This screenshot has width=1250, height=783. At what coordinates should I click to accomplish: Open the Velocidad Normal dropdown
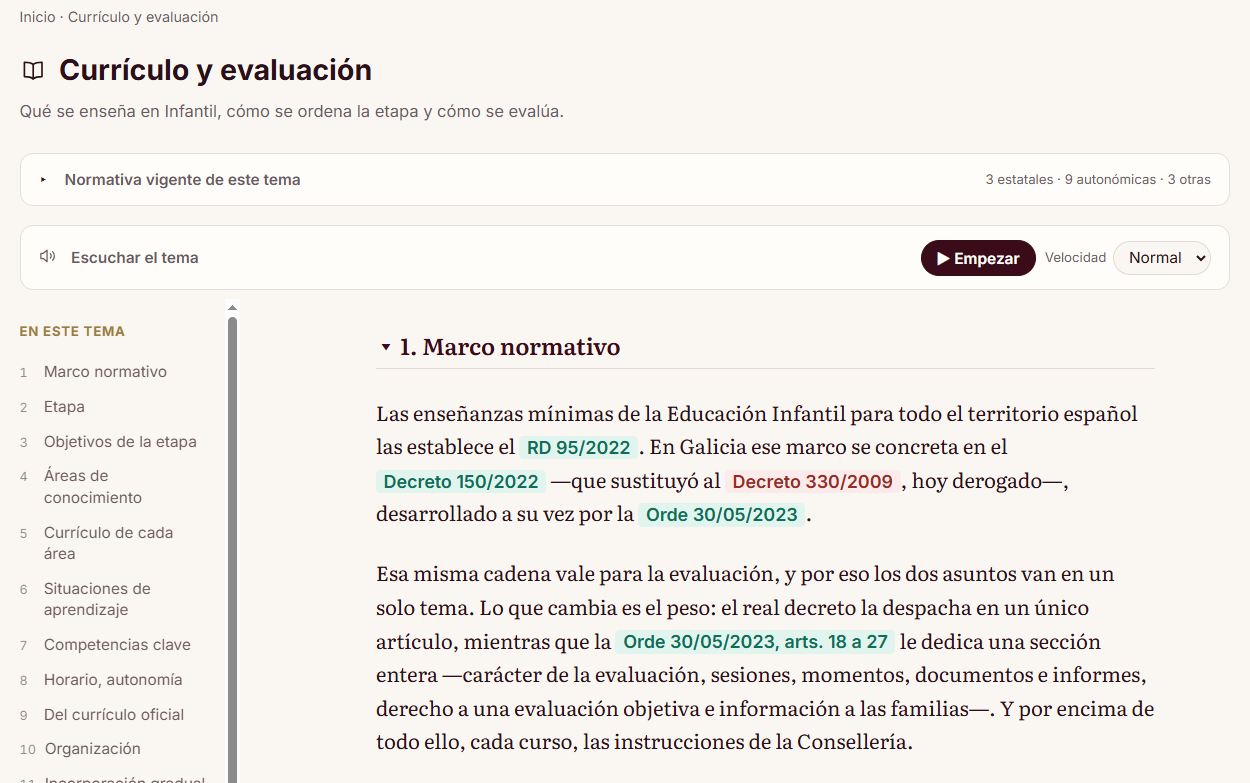(x=1162, y=258)
